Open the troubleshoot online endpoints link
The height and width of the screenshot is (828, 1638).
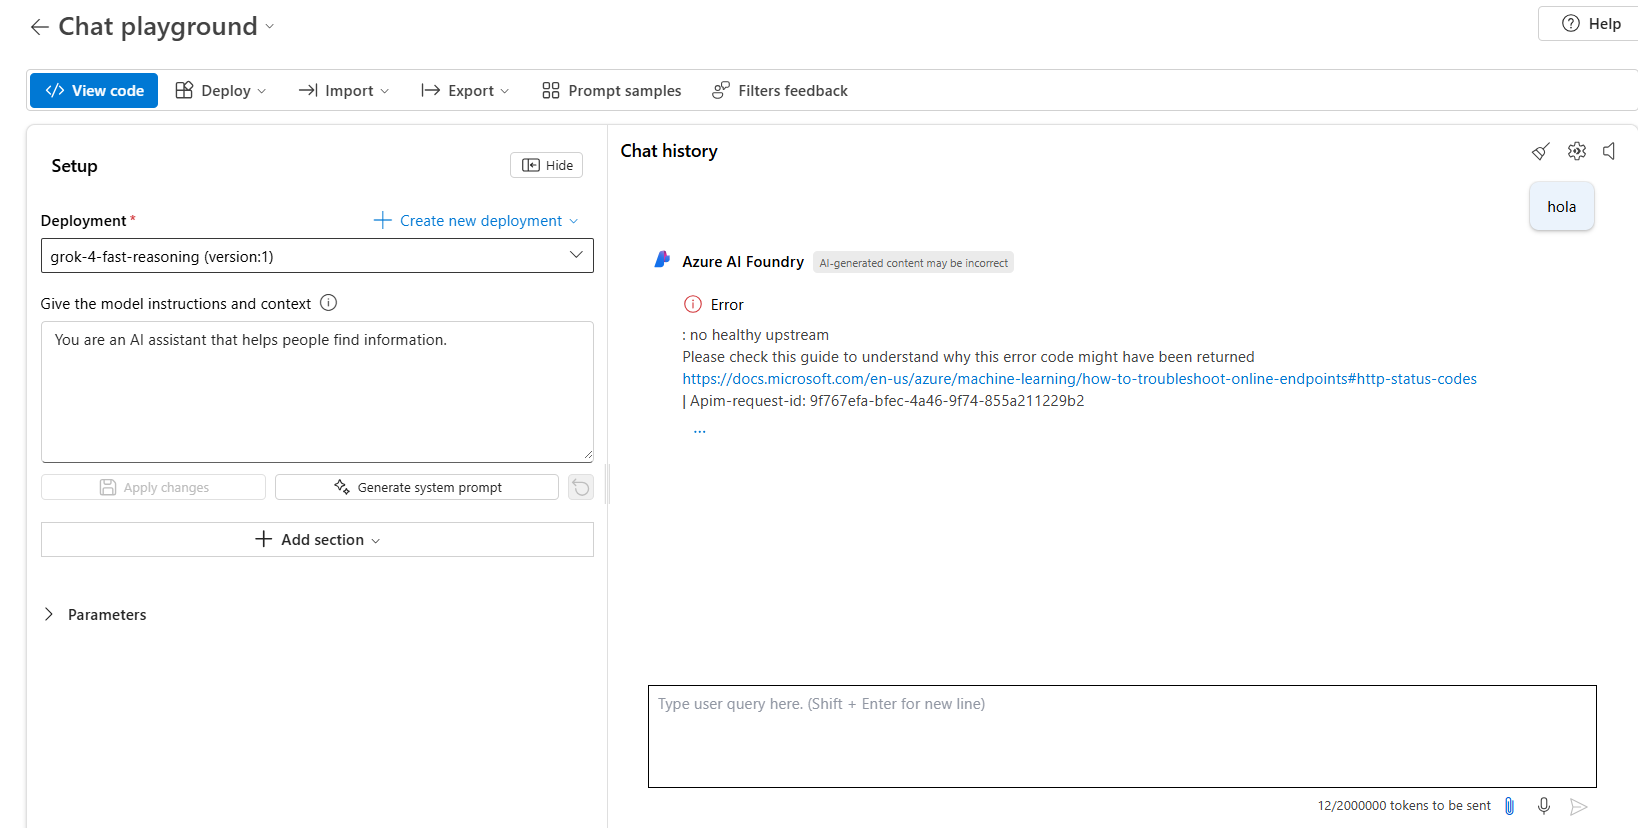1079,379
